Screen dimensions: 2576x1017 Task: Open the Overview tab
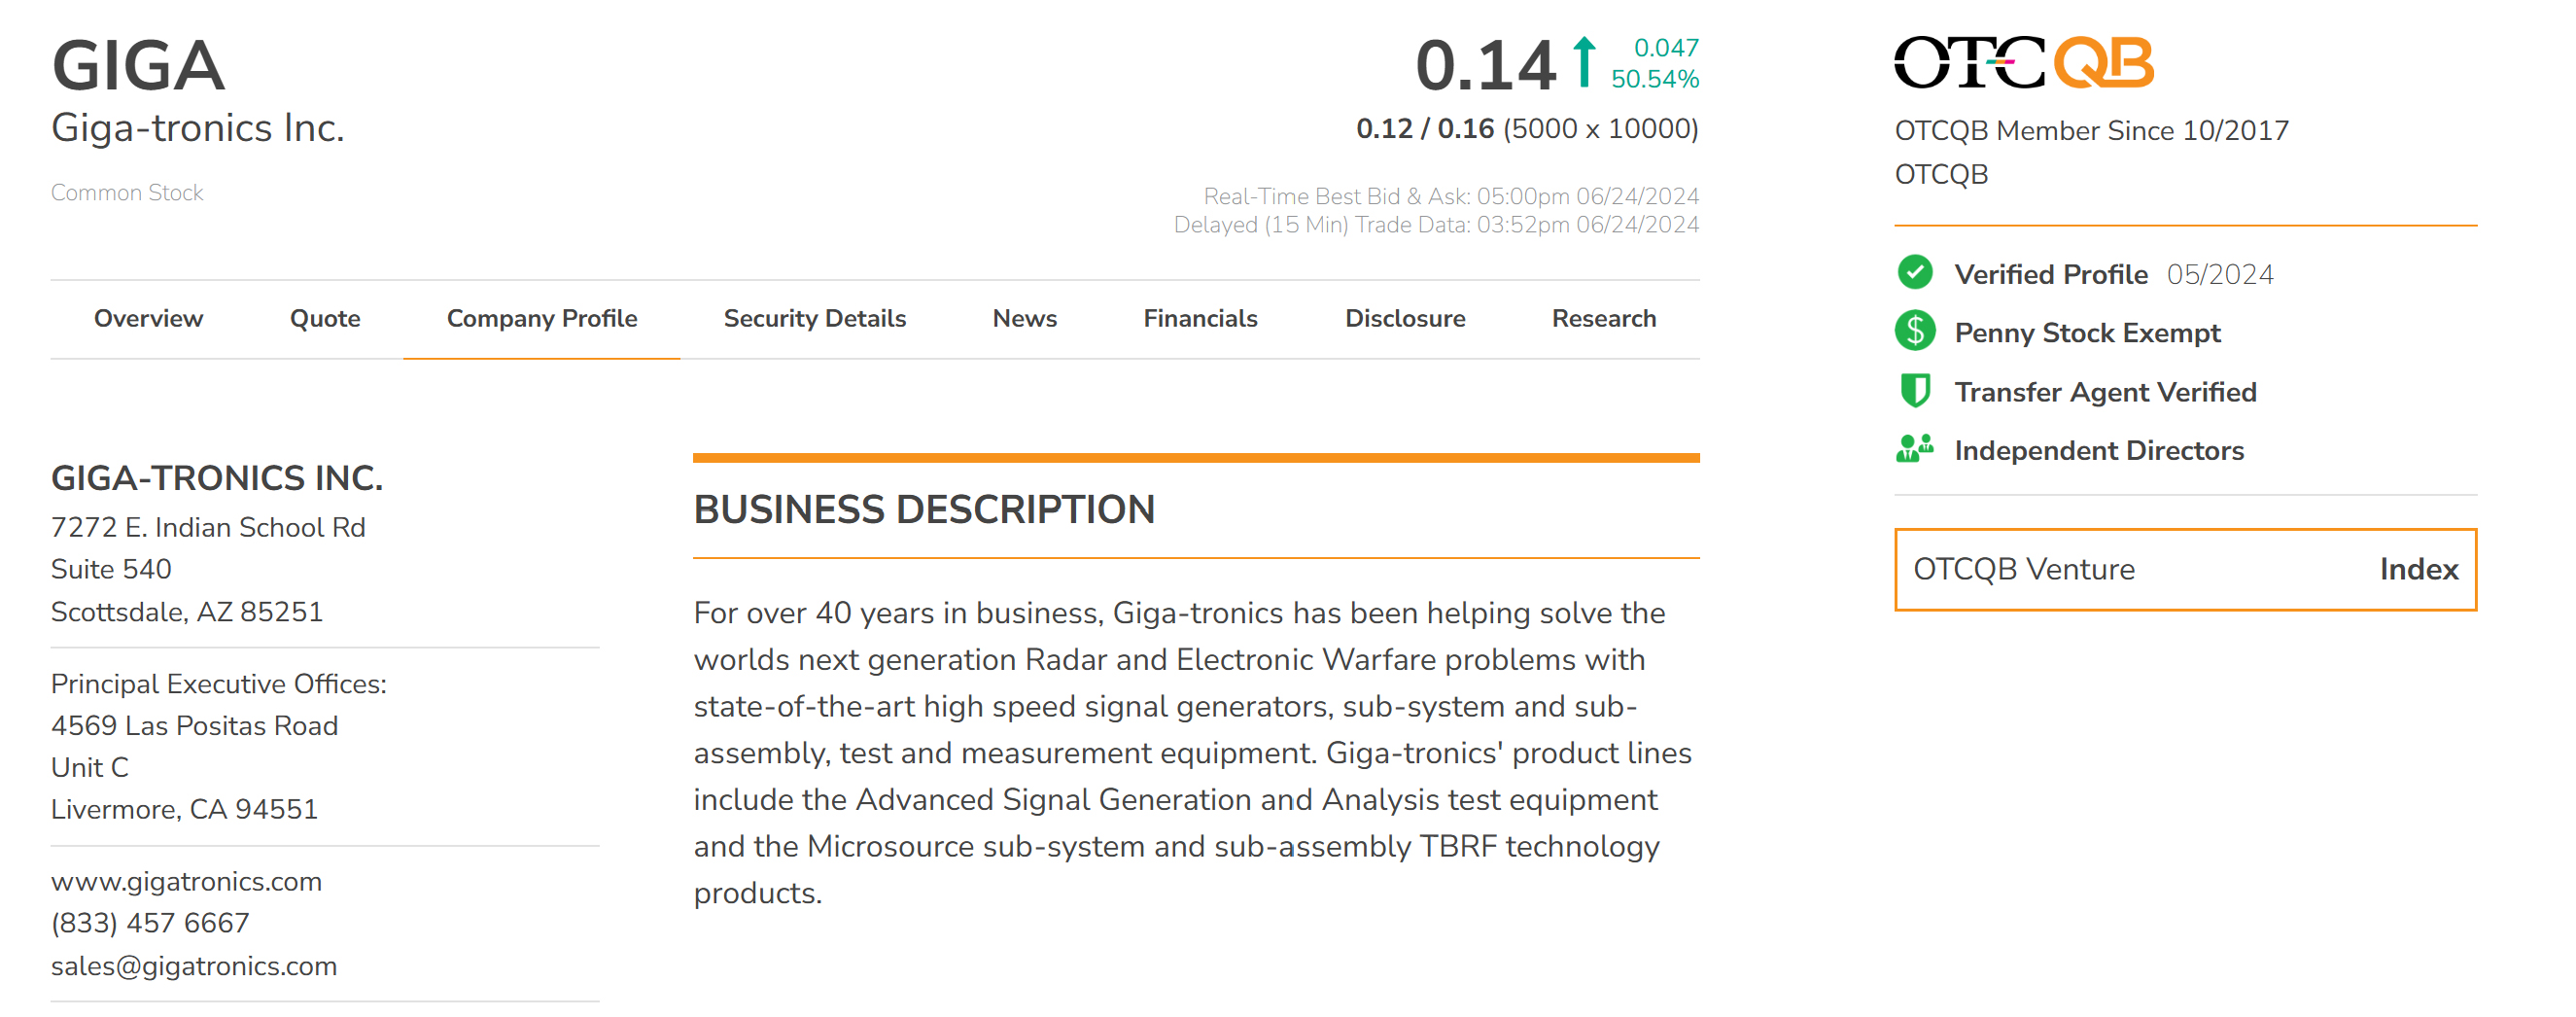click(x=148, y=318)
